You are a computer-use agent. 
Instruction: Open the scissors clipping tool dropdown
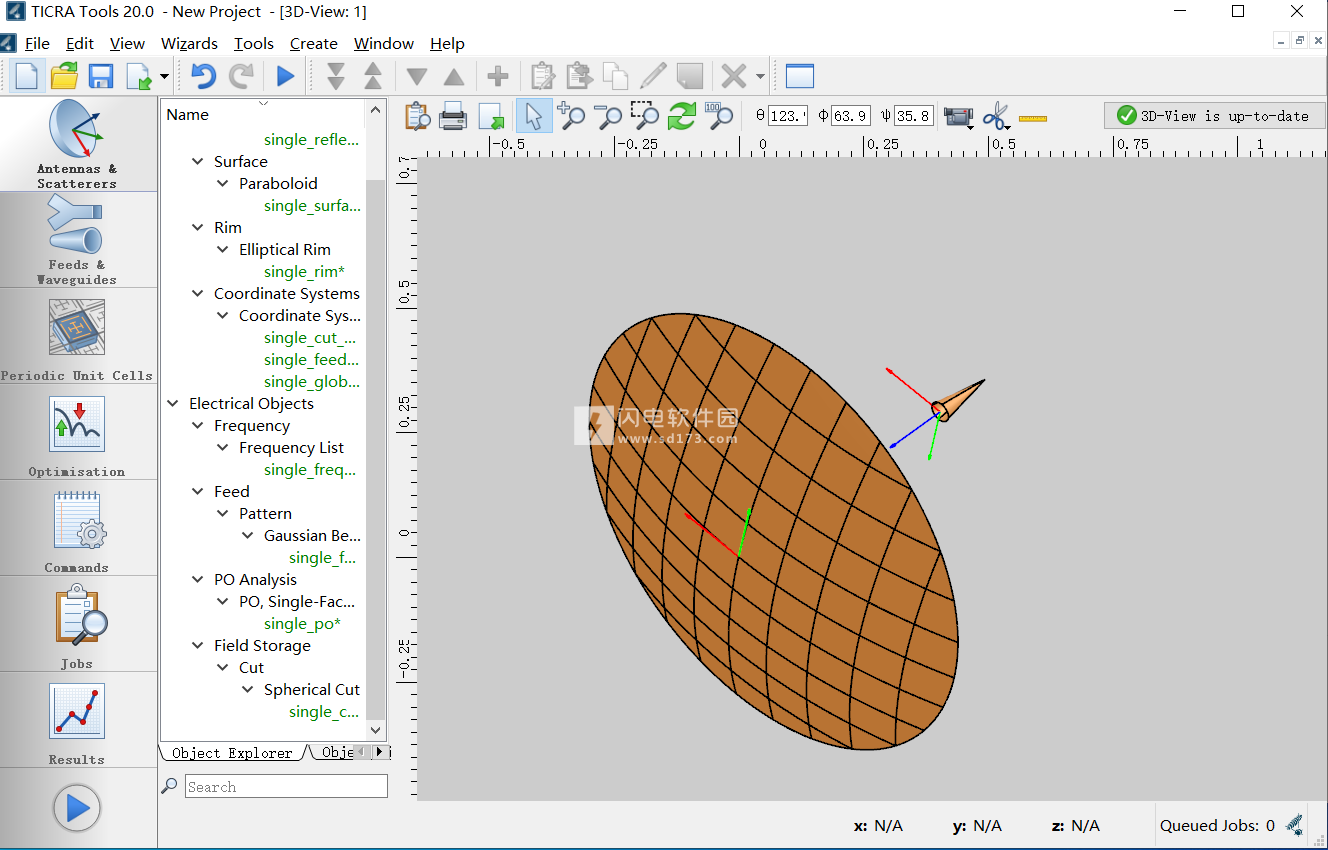(996, 117)
